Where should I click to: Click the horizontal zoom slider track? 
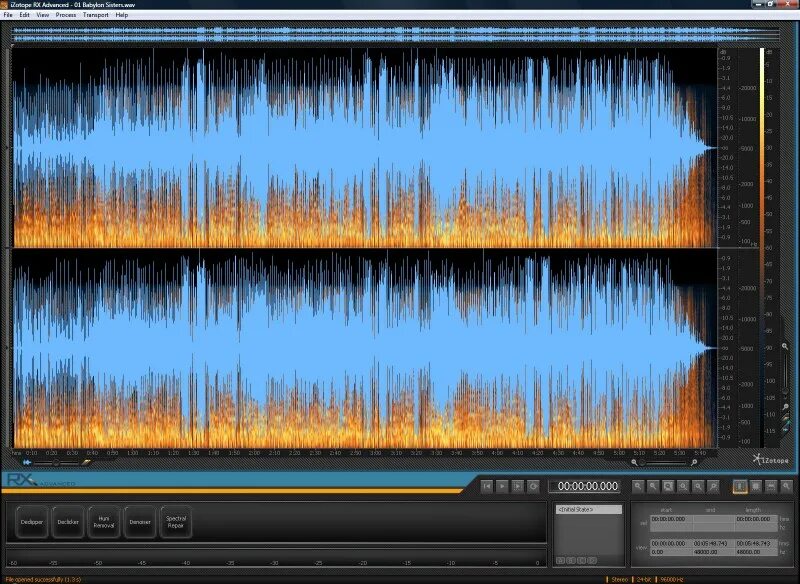tap(664, 463)
